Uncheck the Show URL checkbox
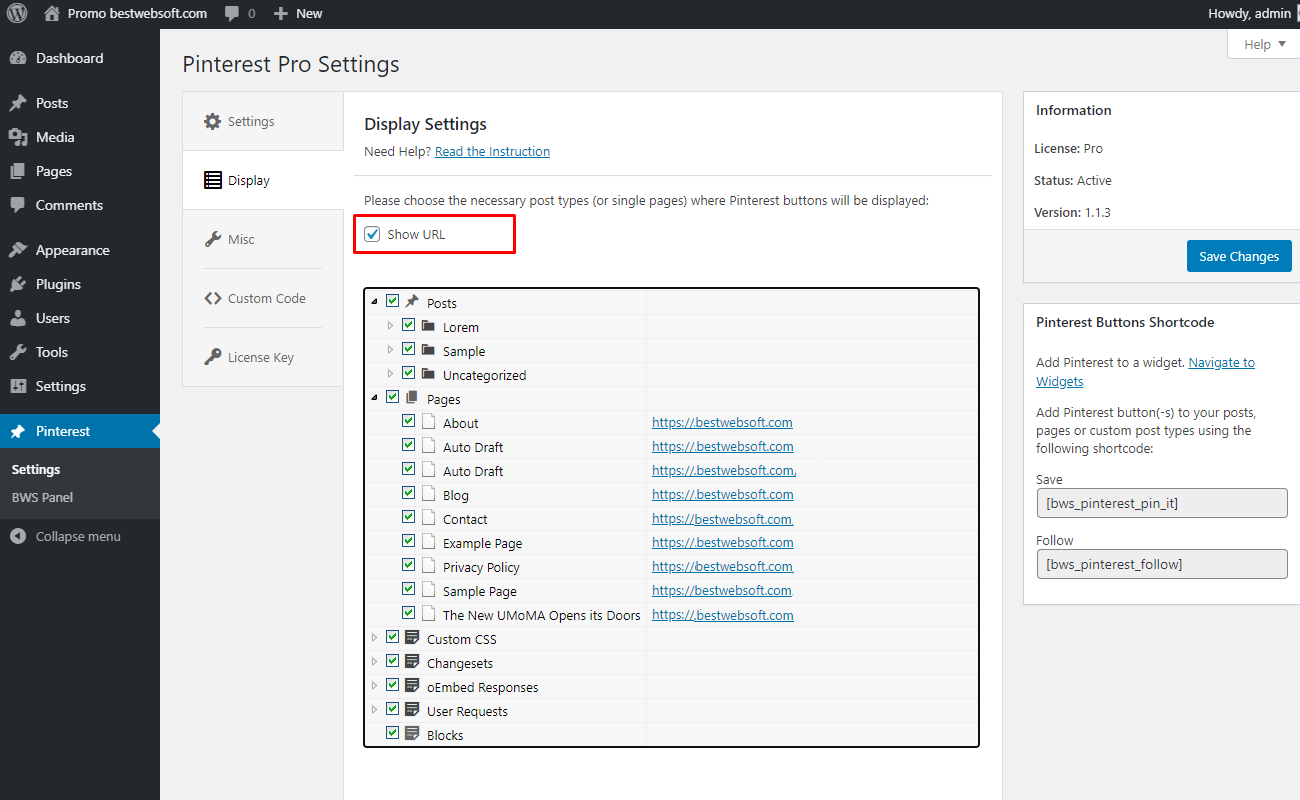1300x800 pixels. pyautogui.click(x=372, y=234)
